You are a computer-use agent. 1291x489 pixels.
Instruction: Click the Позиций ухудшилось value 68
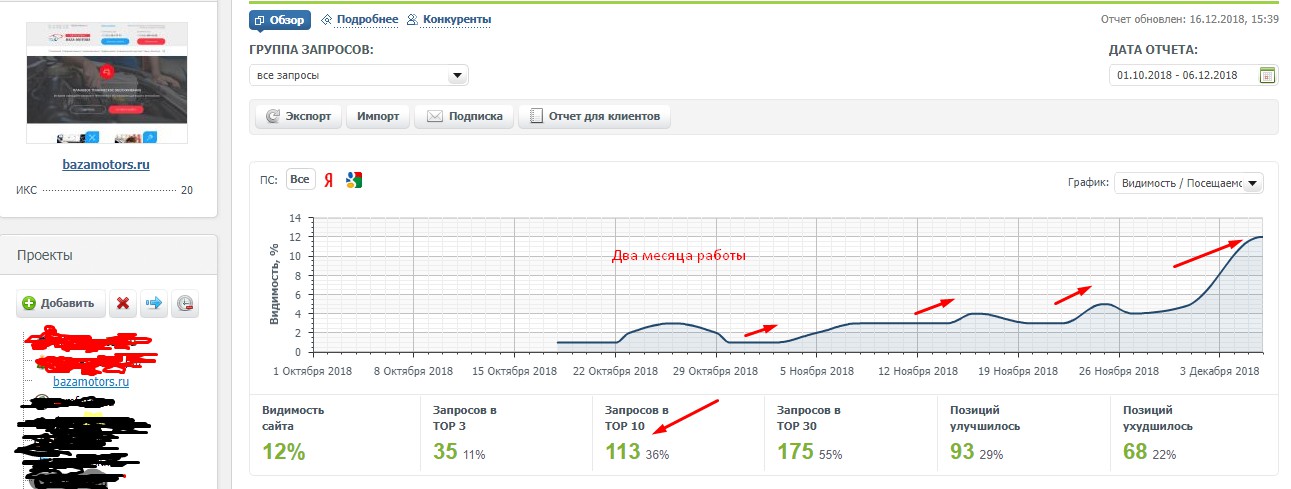[1135, 452]
